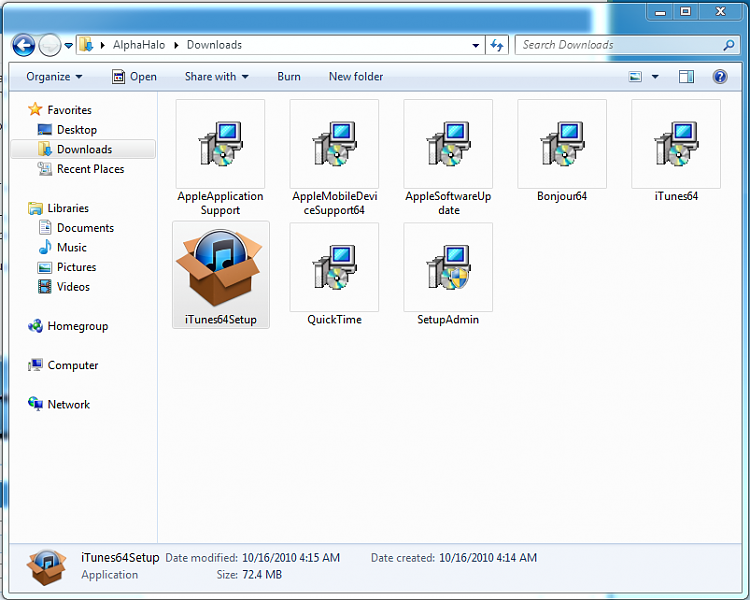The image size is (750, 600).
Task: Maximize the Explorer window
Action: pyautogui.click(x=685, y=11)
